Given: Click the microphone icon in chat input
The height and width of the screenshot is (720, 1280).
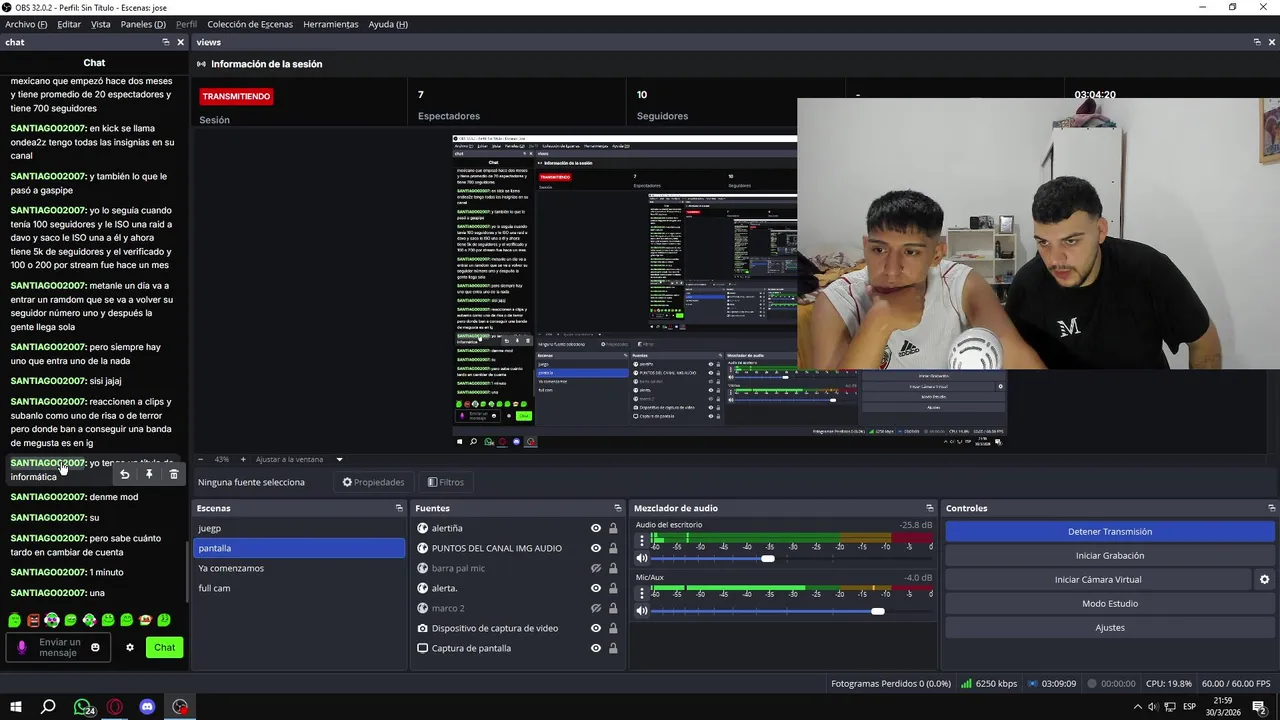Looking at the screenshot, I should [x=22, y=648].
